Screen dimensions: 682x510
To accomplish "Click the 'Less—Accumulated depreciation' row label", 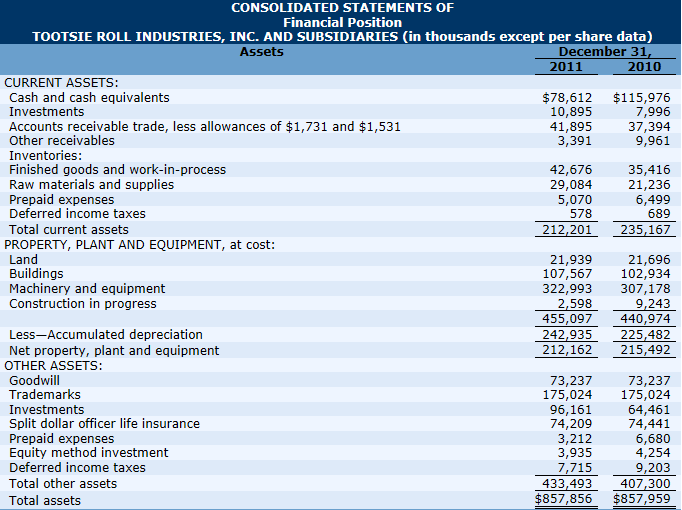I will pos(106,335).
